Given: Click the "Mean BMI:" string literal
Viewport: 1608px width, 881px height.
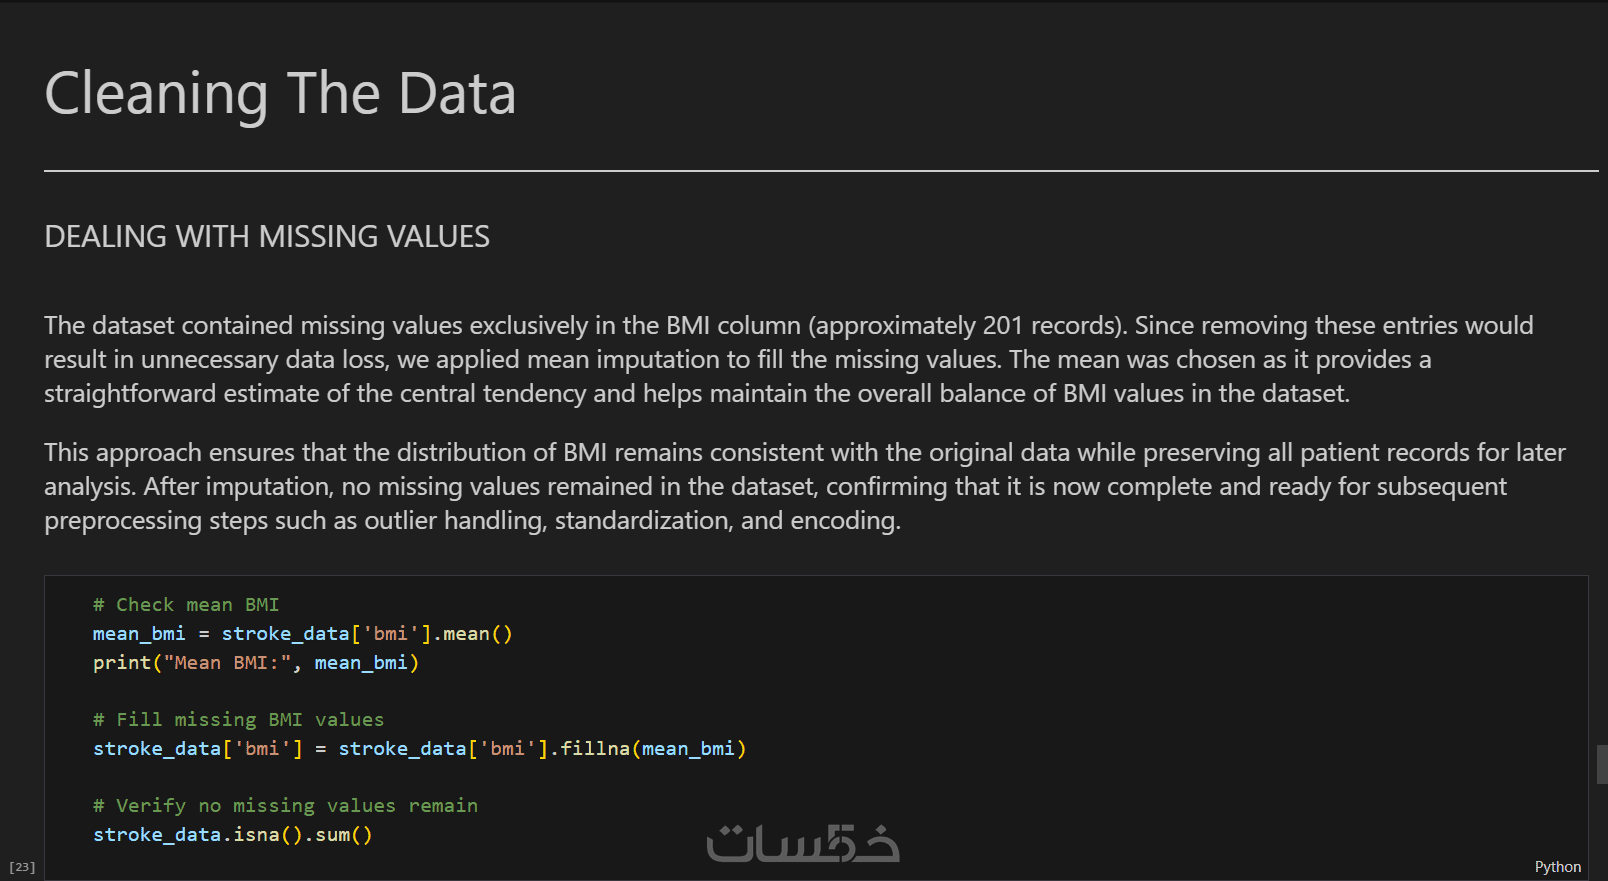Looking at the screenshot, I should coord(227,663).
